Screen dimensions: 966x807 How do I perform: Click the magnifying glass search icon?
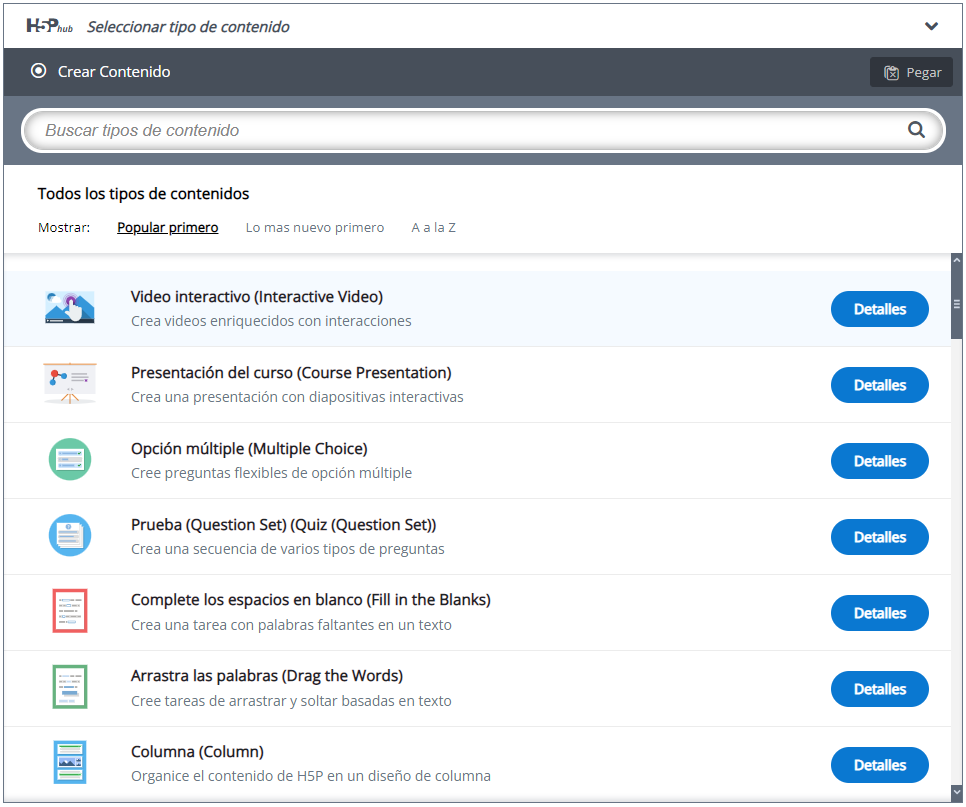point(916,130)
